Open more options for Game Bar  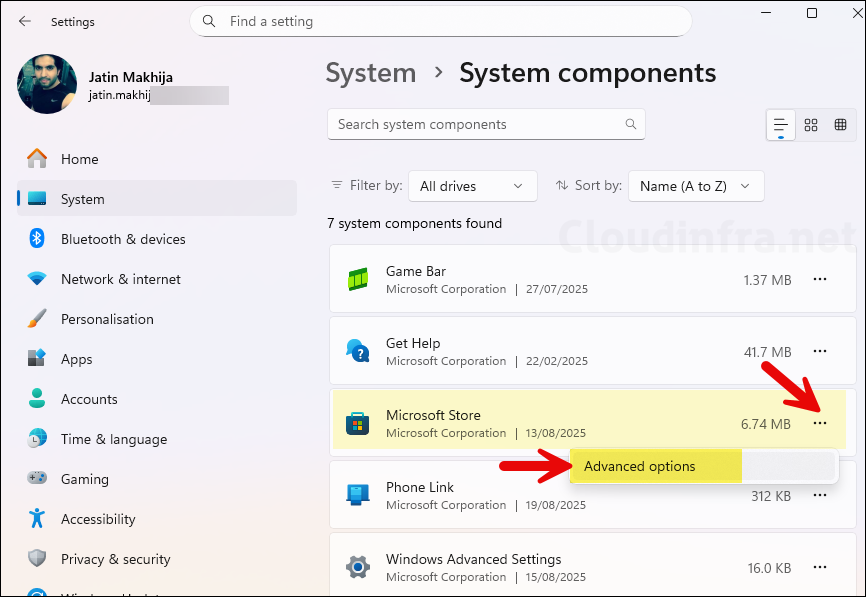(x=820, y=279)
